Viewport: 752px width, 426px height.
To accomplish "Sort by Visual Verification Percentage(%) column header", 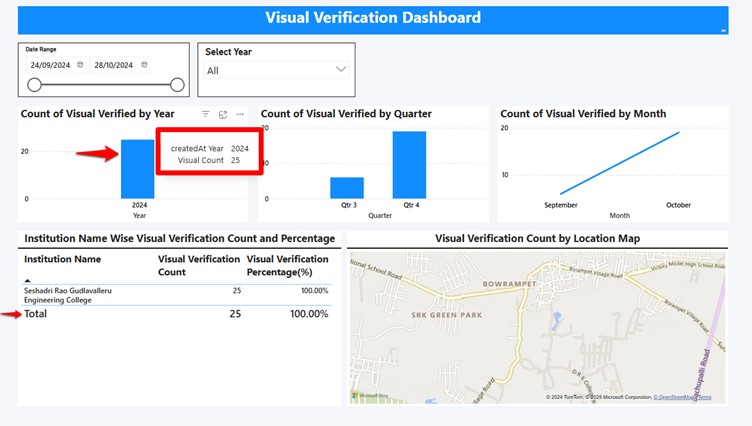I will tap(288, 265).
